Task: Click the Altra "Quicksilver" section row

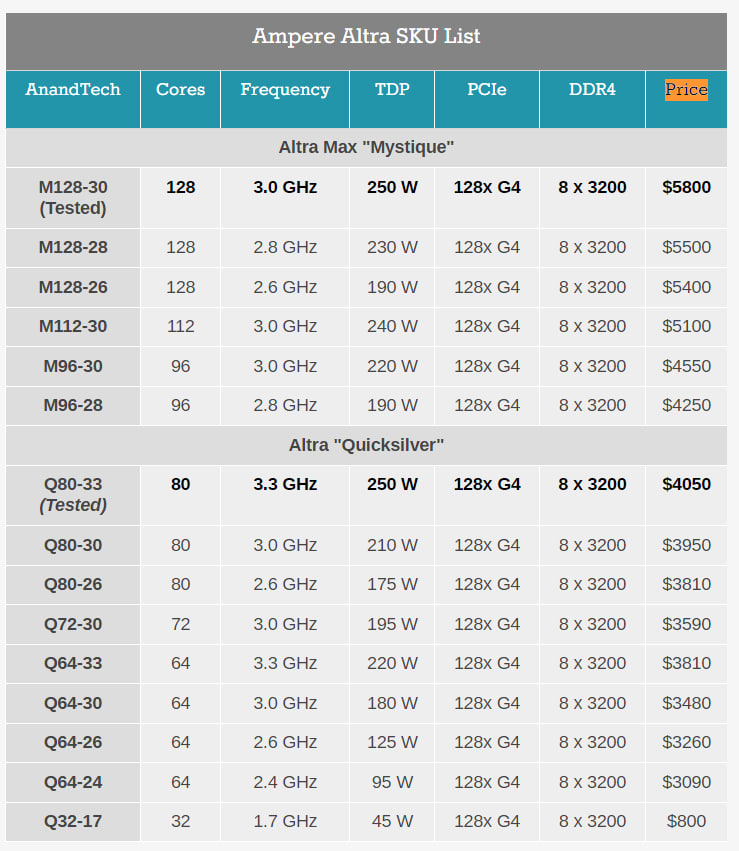Action: (366, 445)
